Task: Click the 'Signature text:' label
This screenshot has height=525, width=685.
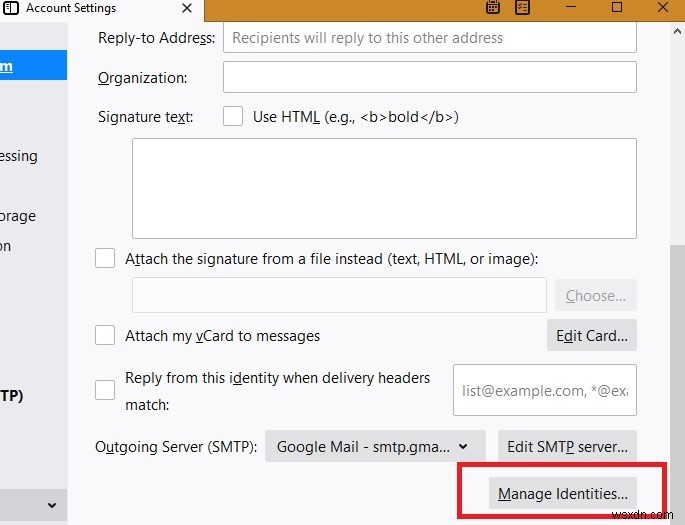Action: (145, 117)
